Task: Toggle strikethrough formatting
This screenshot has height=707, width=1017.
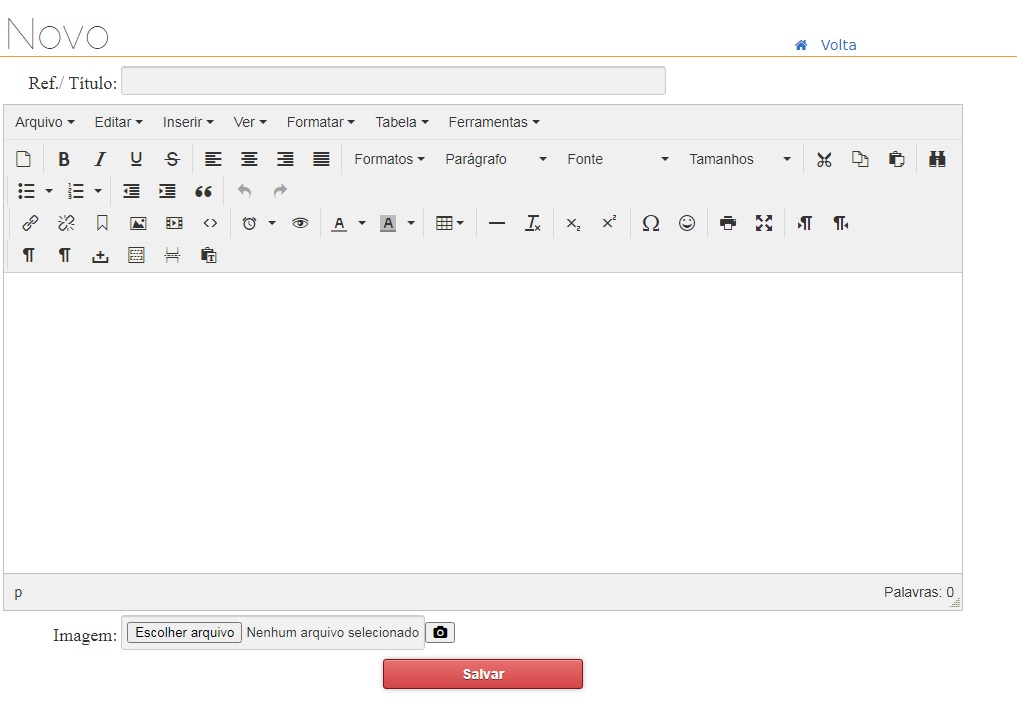Action: click(x=172, y=159)
